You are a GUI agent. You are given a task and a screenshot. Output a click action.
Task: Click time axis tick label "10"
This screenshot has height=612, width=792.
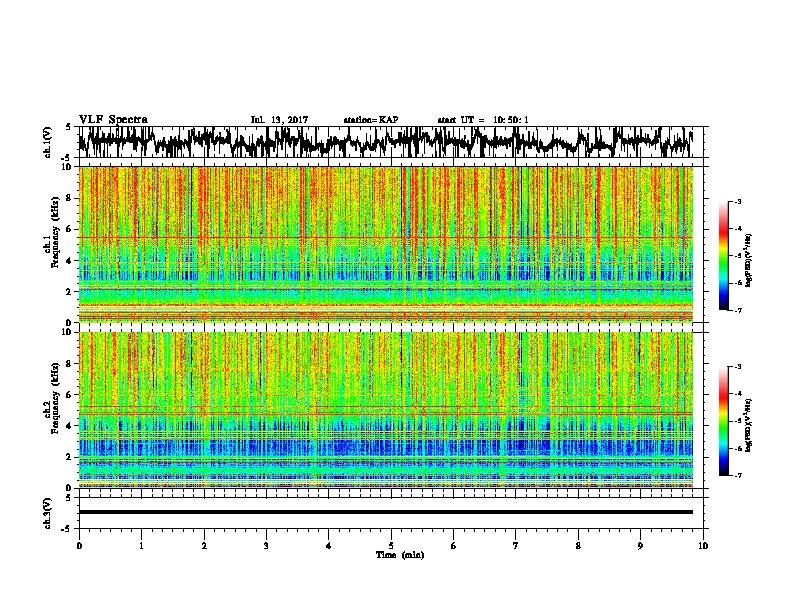pos(703,546)
